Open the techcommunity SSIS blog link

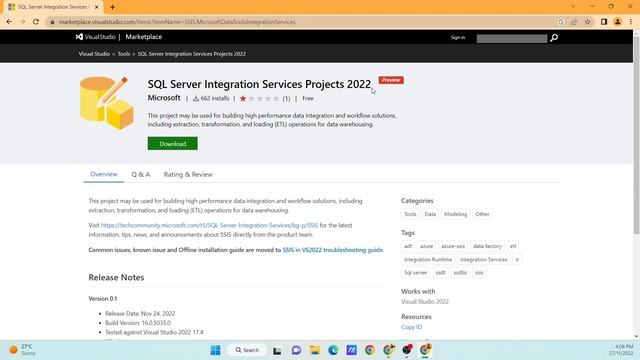coord(209,225)
